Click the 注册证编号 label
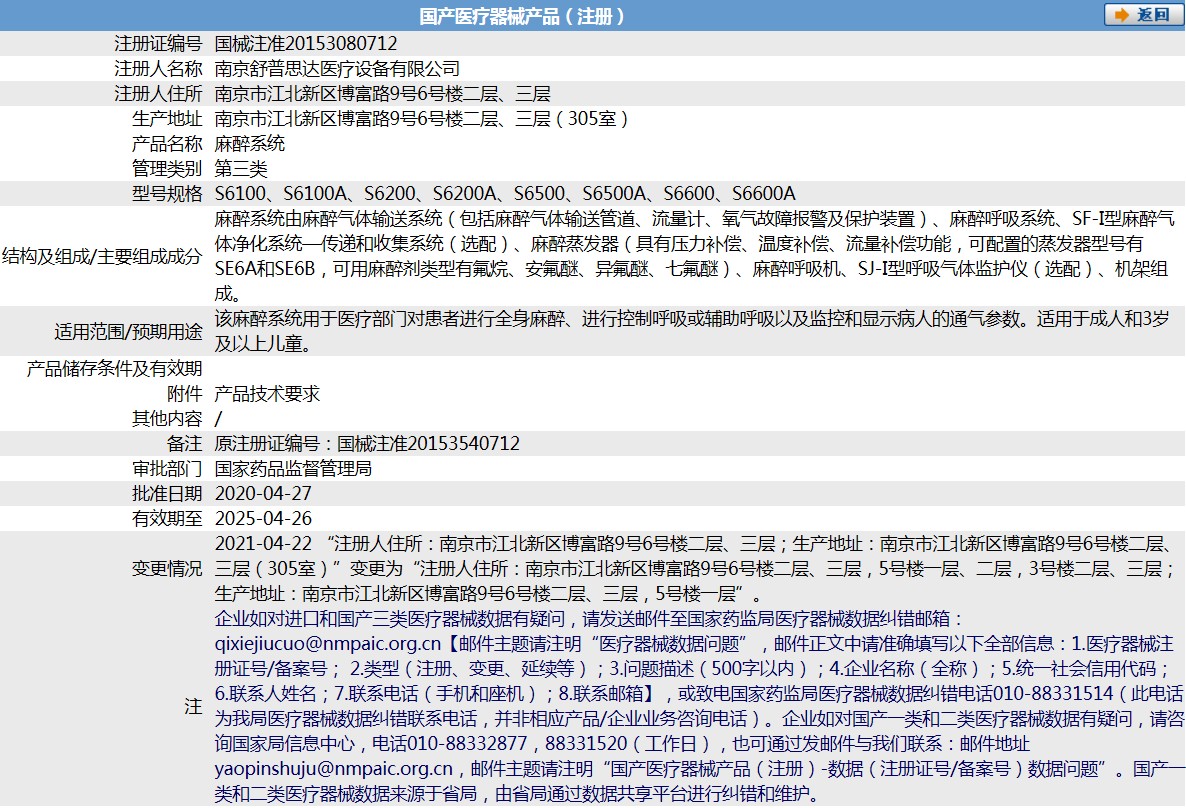The image size is (1186, 808). (158, 44)
